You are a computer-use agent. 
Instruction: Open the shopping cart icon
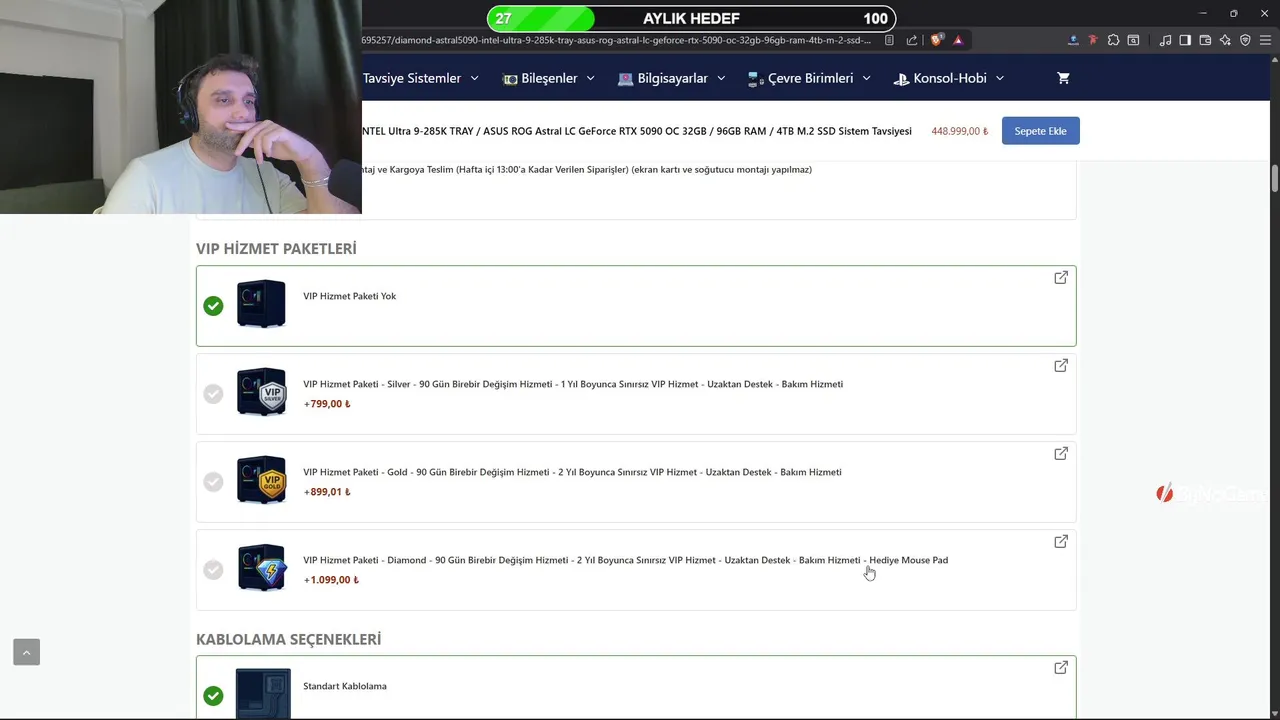point(1063,78)
